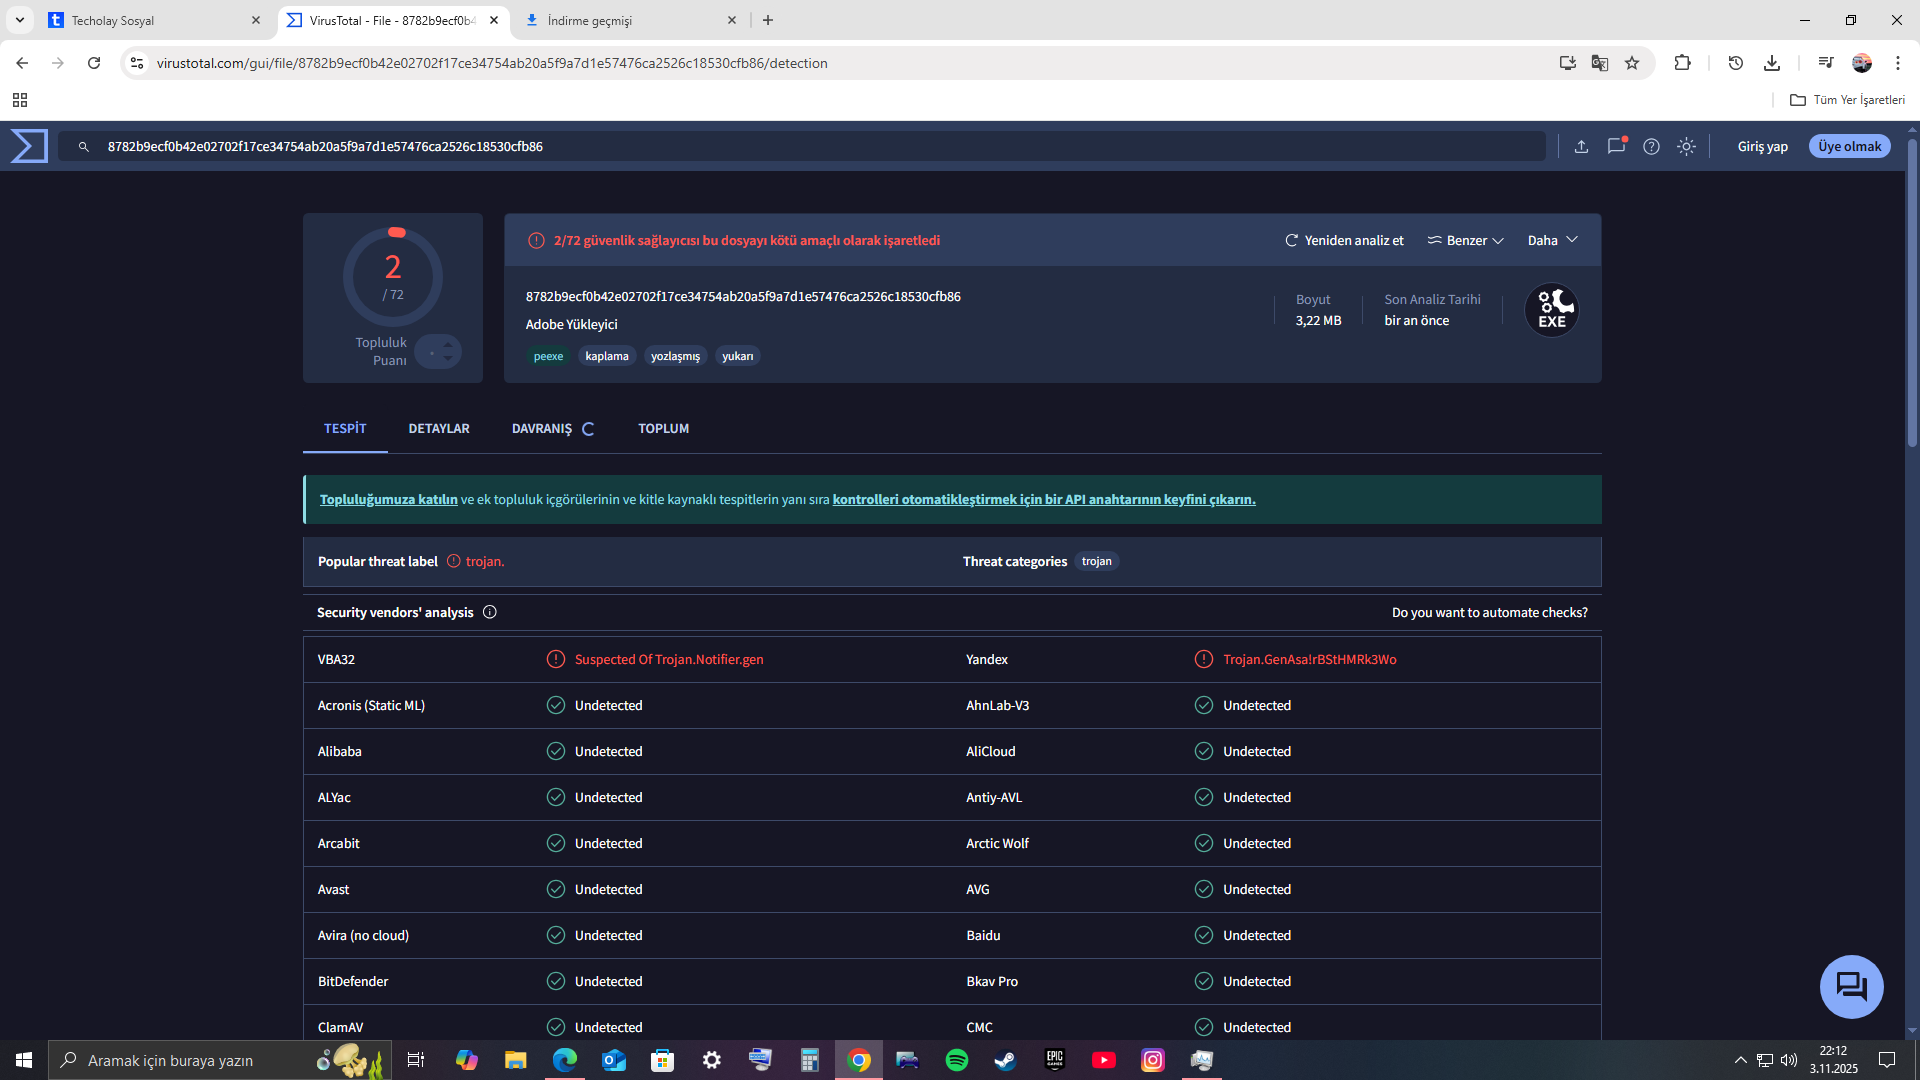Open Steam from the taskbar
1920x1080 pixels.
click(x=1006, y=1060)
